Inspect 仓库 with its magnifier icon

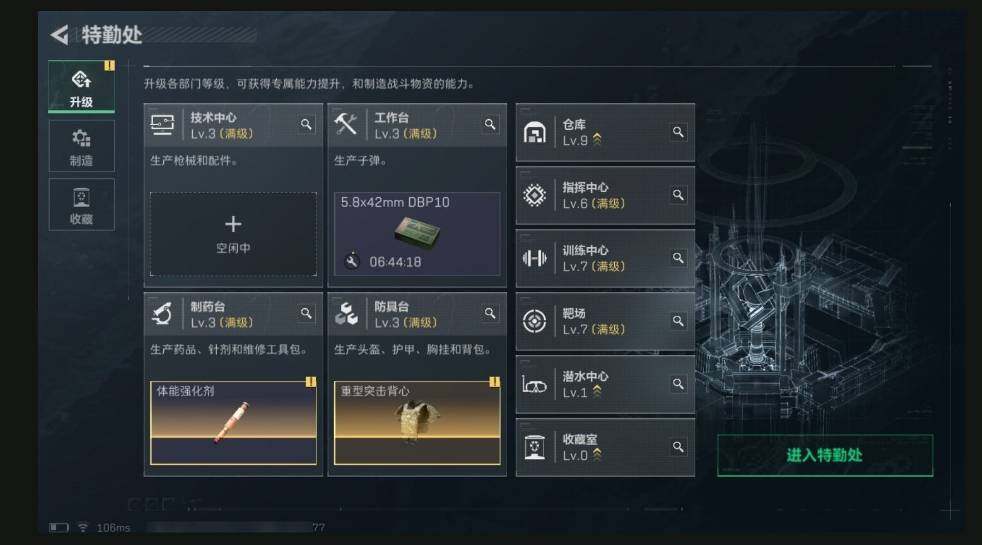point(678,132)
